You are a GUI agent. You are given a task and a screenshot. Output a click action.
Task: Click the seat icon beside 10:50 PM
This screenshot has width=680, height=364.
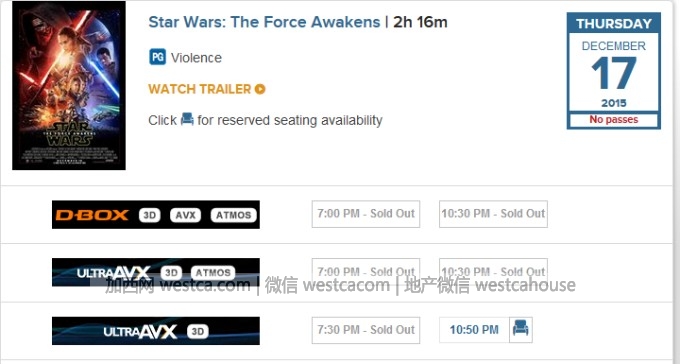(520, 330)
